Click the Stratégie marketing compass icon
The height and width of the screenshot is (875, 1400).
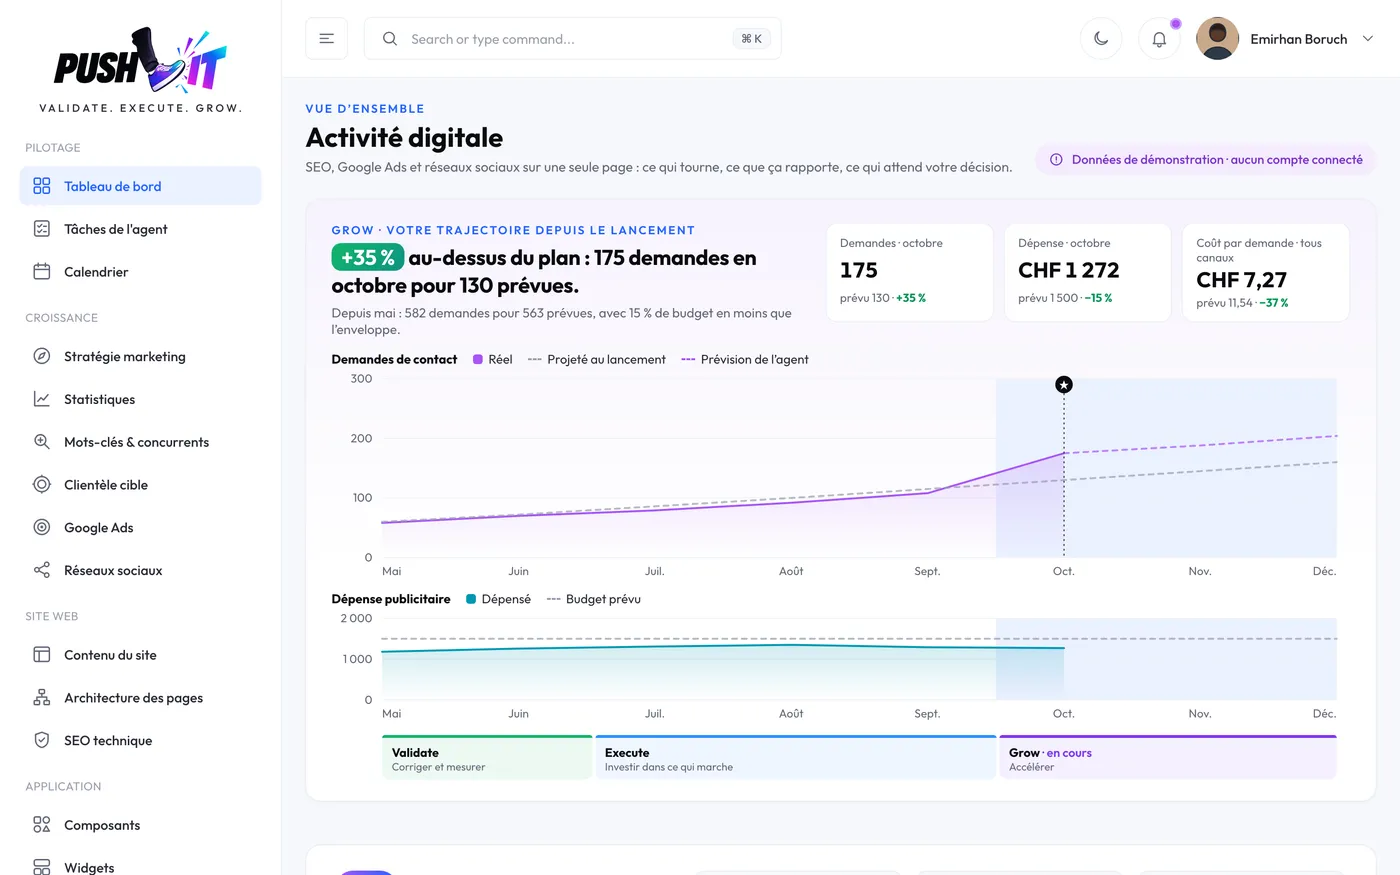41,356
